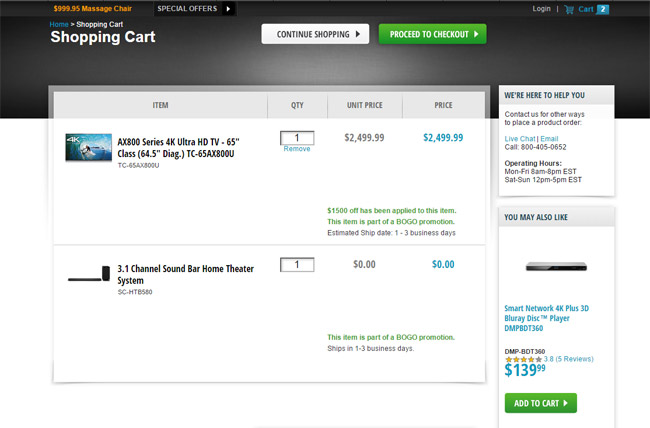
Task: Start a Live Chat
Action: 520,139
